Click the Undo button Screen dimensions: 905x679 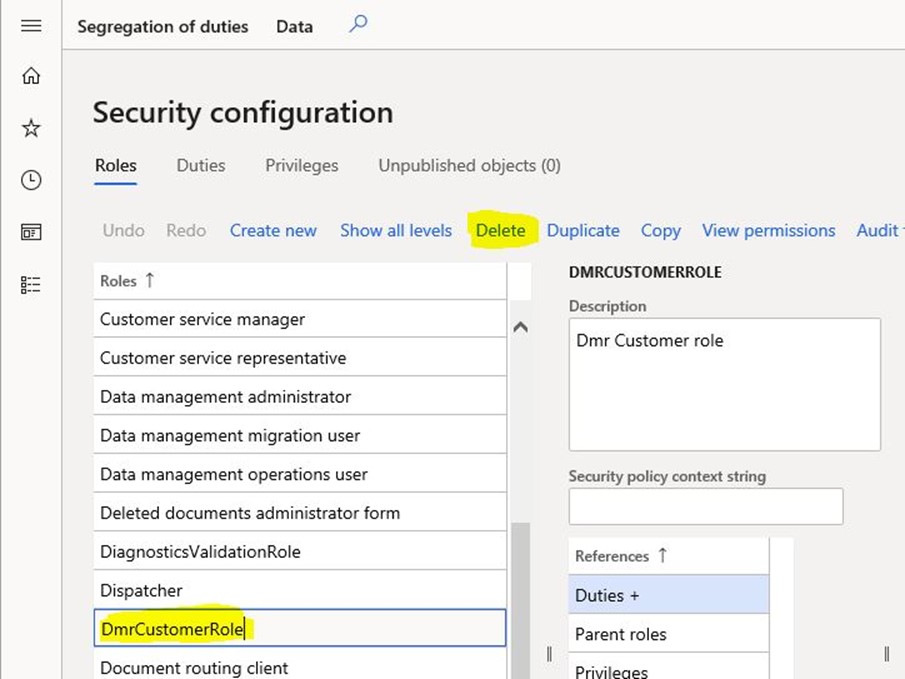(124, 230)
